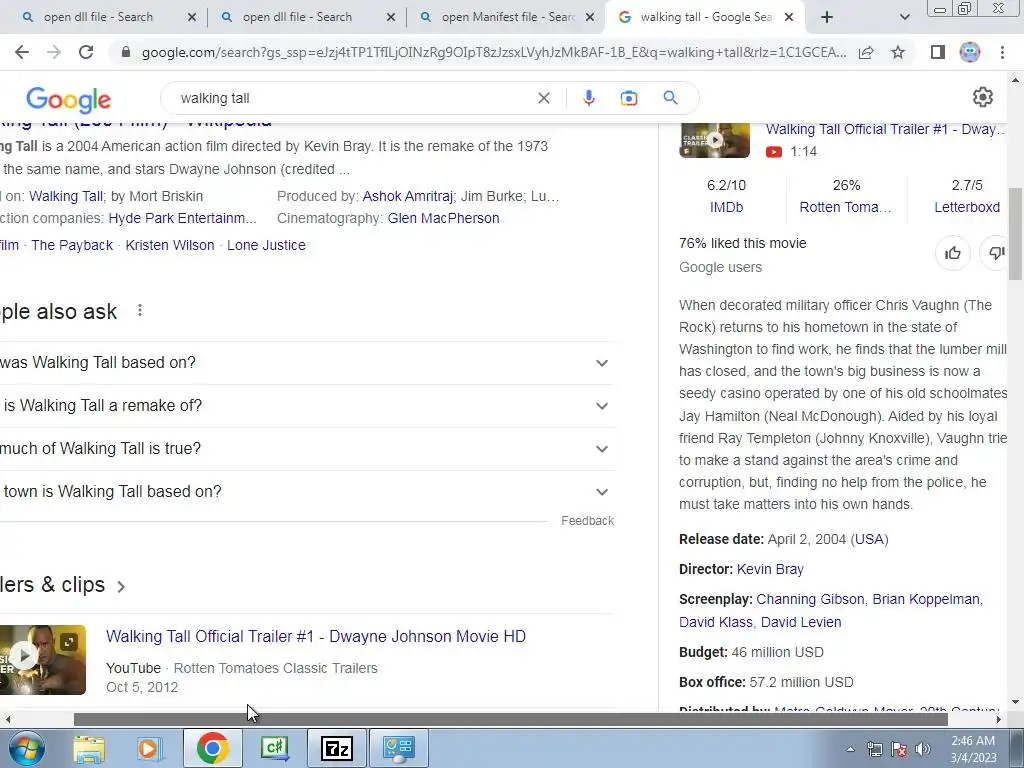Open Windows Explorer from the taskbar

point(89,748)
